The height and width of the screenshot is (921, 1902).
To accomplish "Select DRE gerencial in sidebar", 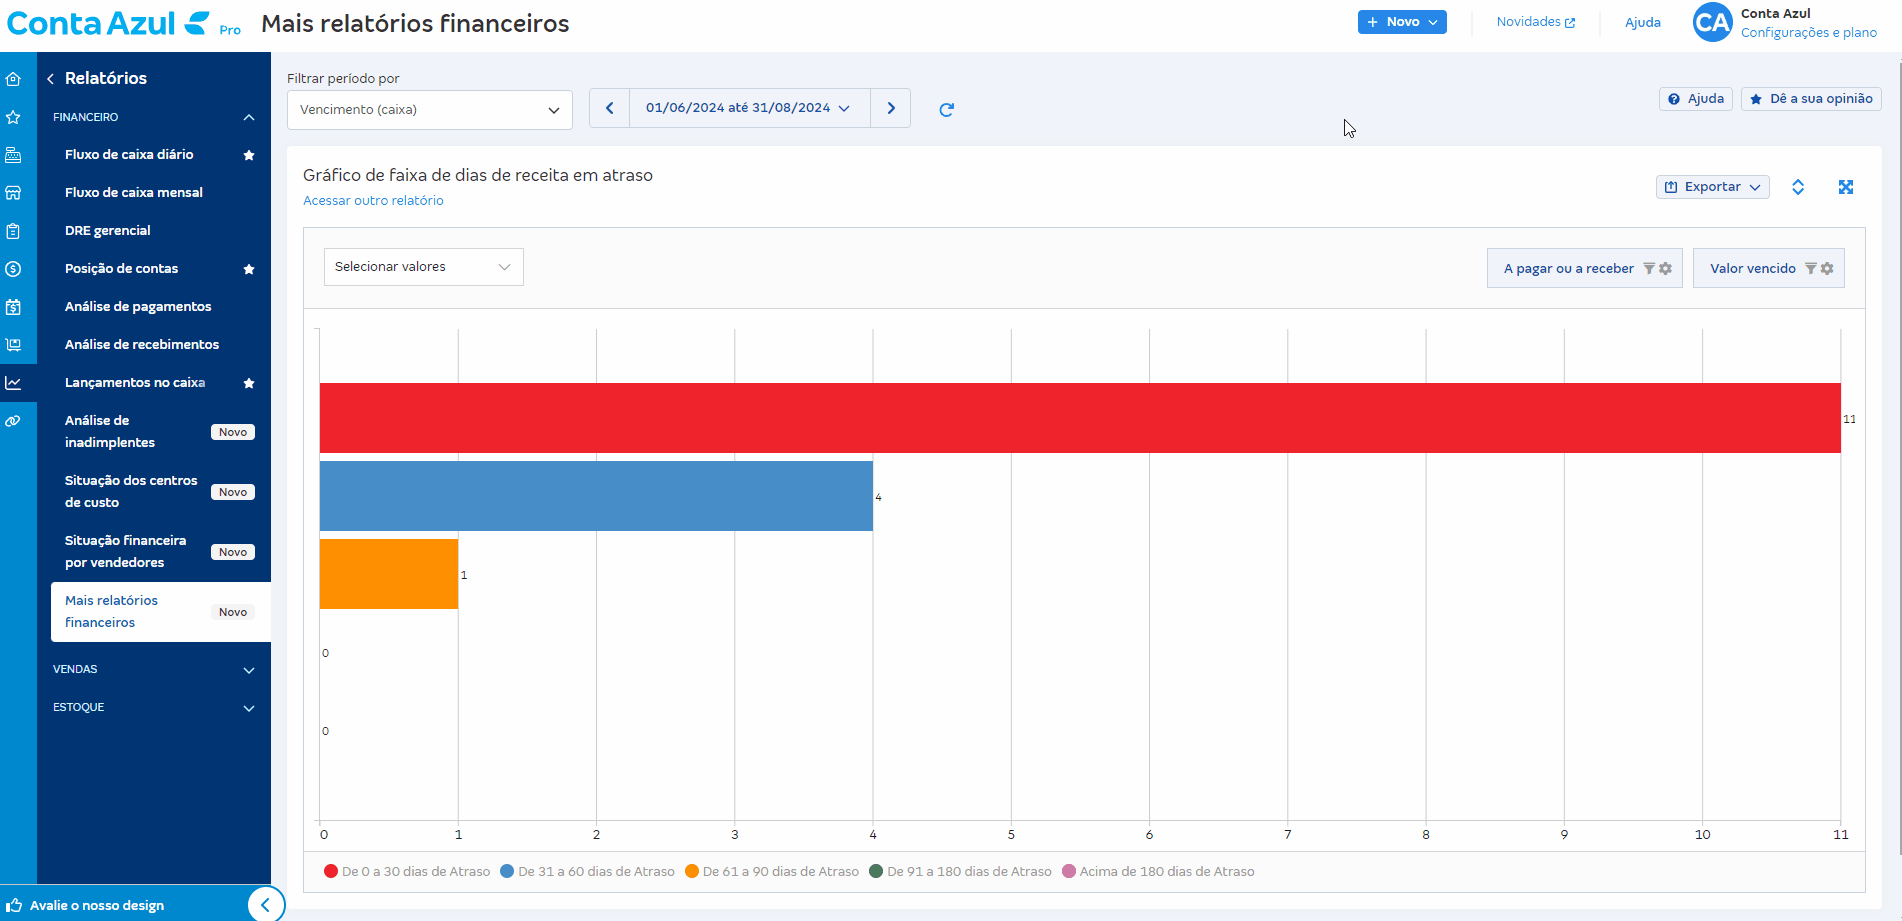I will pyautogui.click(x=108, y=231).
